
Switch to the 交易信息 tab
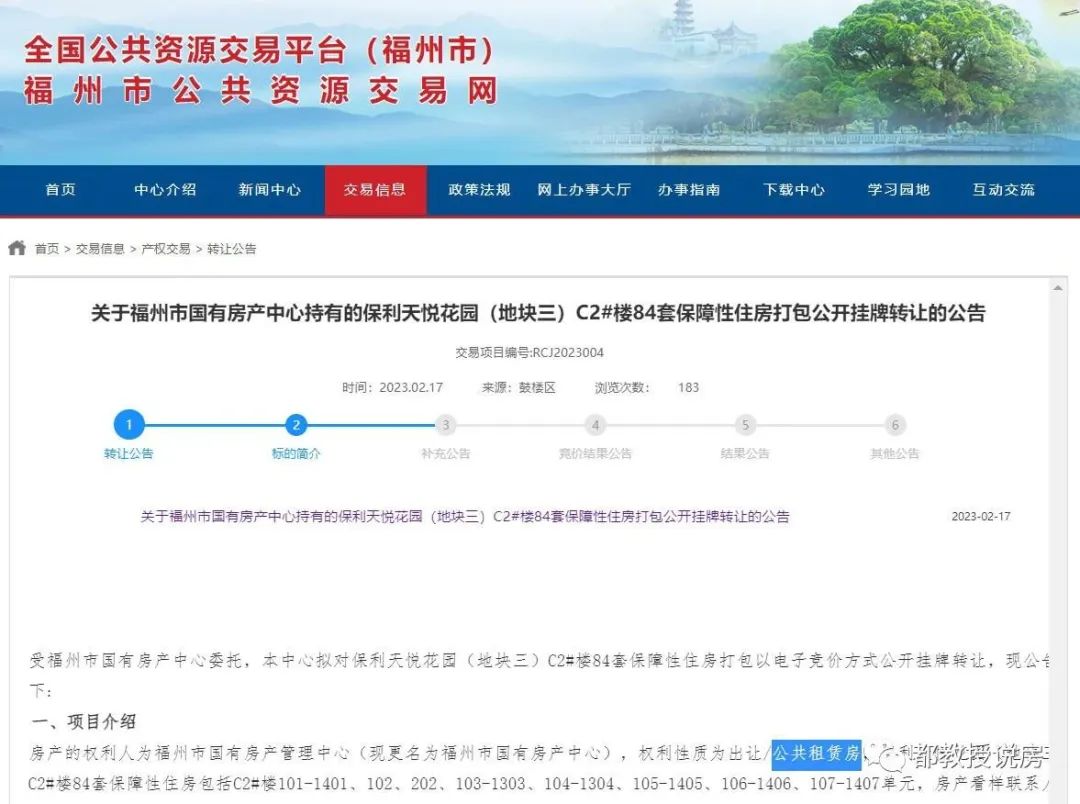tap(375, 190)
